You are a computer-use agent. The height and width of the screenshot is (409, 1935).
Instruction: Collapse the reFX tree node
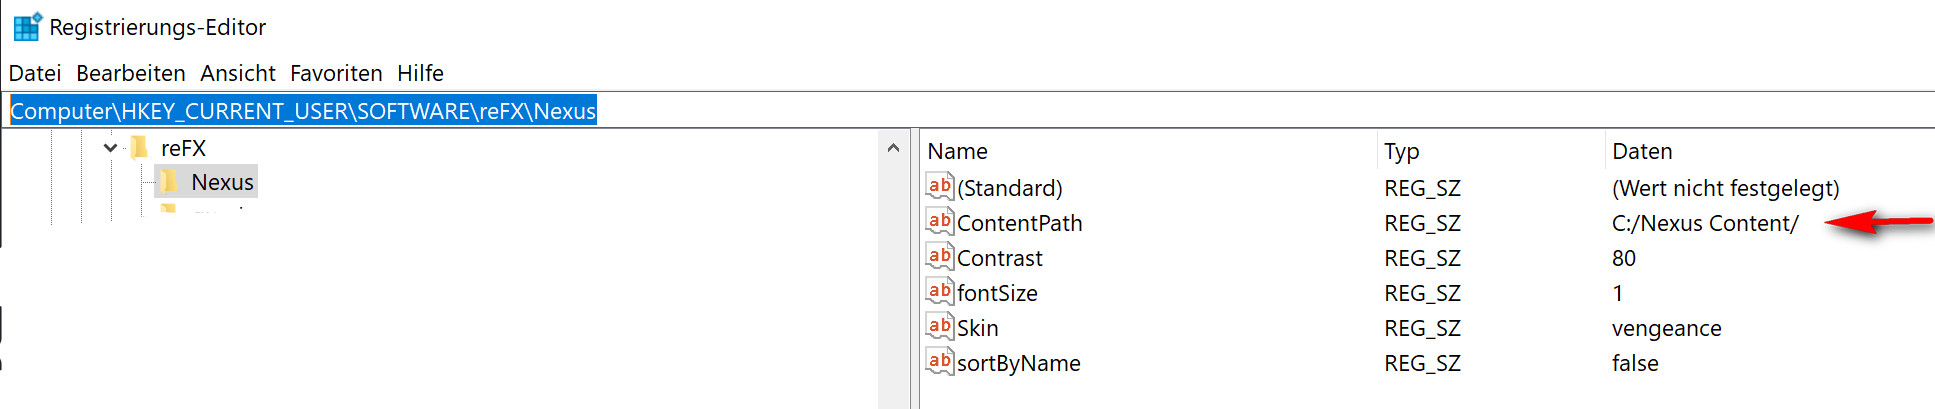coord(110,148)
